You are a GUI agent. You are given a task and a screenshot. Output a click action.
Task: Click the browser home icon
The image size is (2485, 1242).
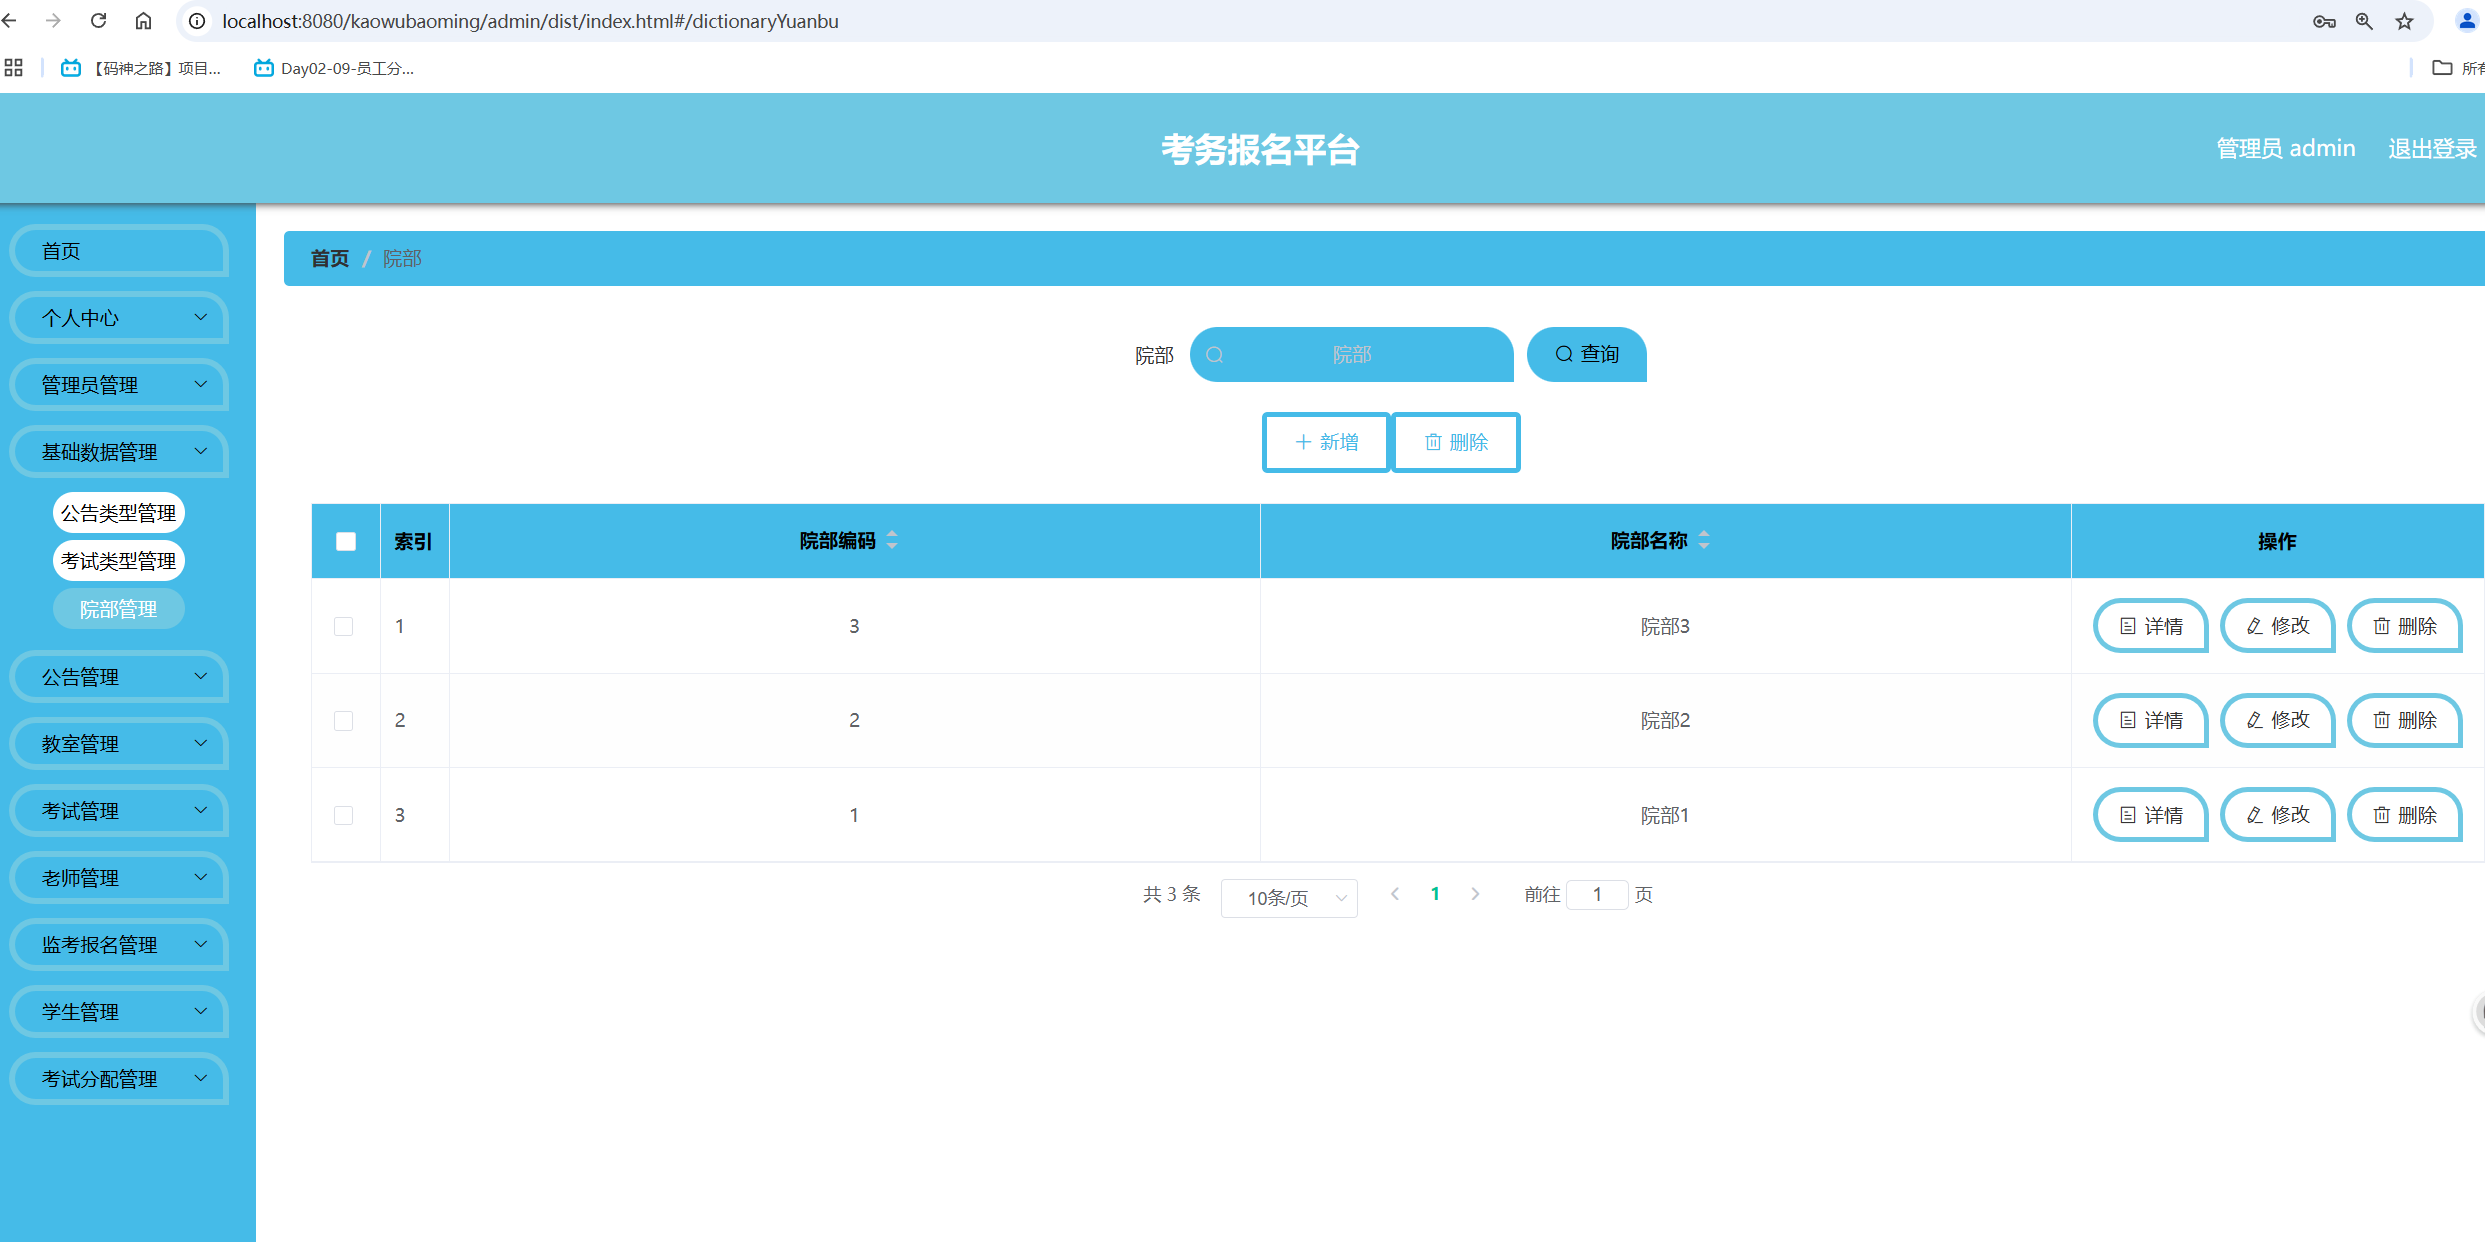[143, 21]
